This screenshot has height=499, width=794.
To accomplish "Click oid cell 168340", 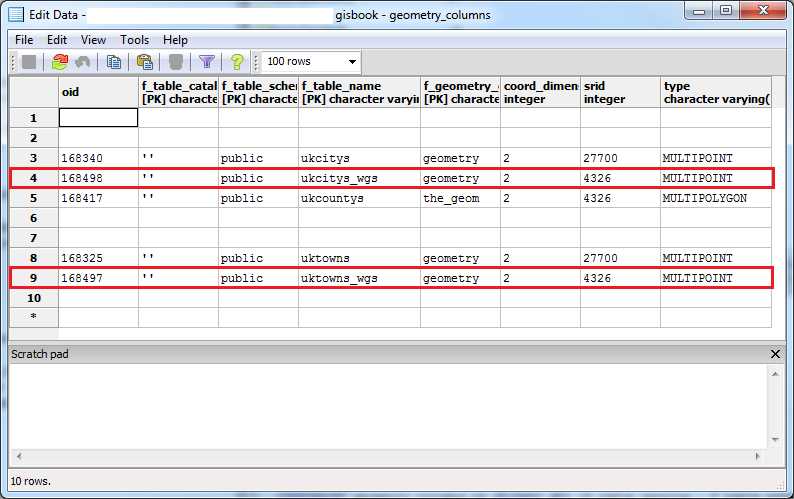I will (98, 158).
